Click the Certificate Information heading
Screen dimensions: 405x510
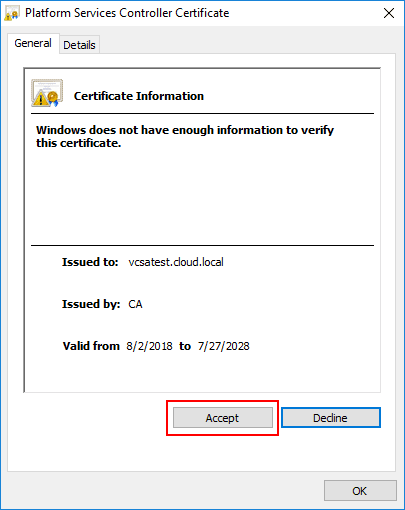click(x=139, y=96)
